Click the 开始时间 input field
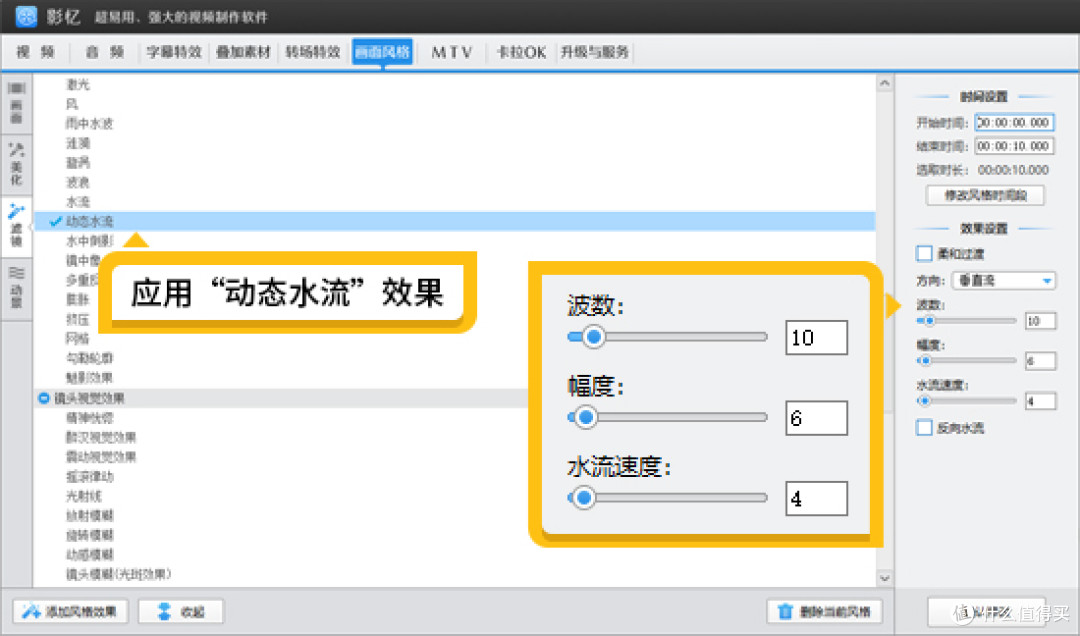This screenshot has width=1080, height=636. tap(1014, 123)
